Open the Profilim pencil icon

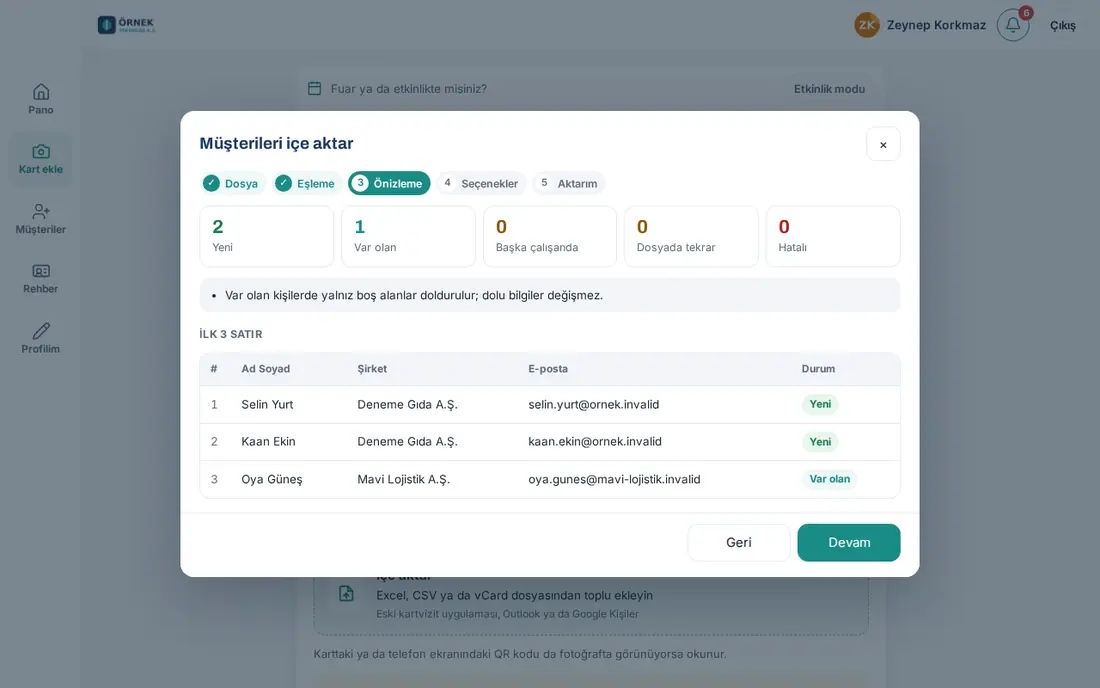tap(41, 331)
